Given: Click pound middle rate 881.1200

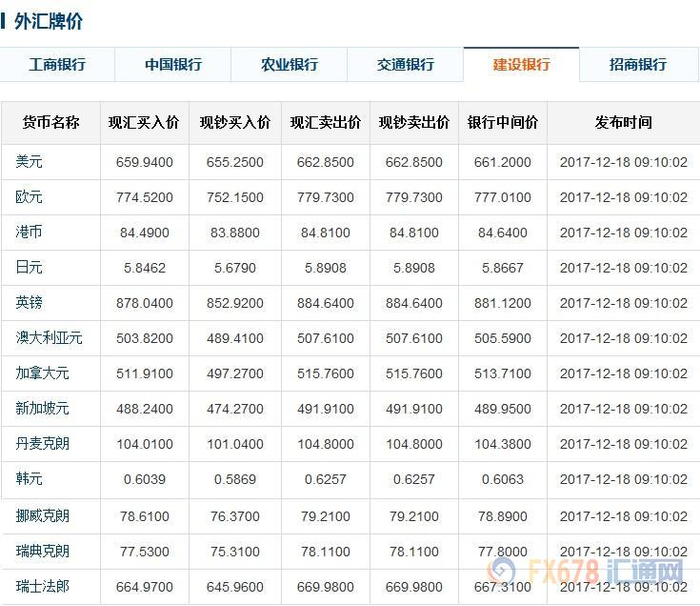Looking at the screenshot, I should (x=503, y=303).
